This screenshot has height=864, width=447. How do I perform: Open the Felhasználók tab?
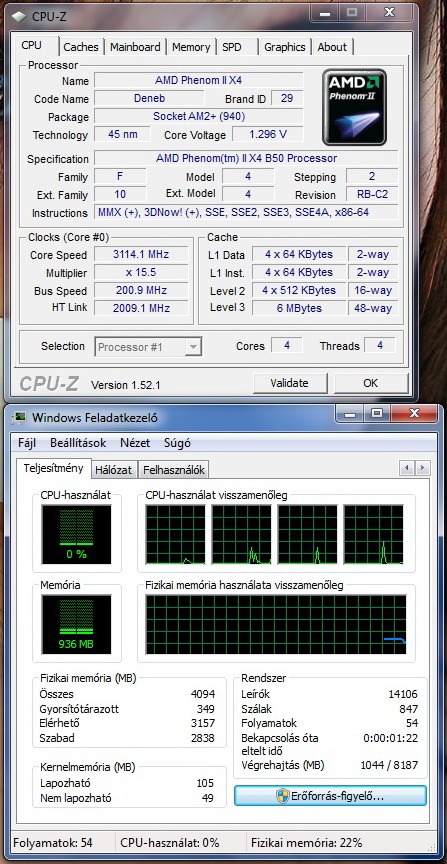coord(174,470)
